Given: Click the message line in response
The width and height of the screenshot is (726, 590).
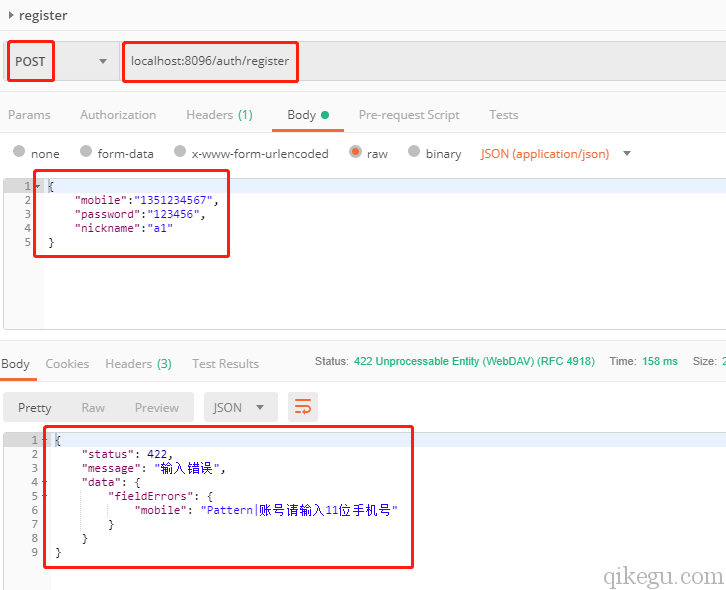Looking at the screenshot, I should [154, 468].
